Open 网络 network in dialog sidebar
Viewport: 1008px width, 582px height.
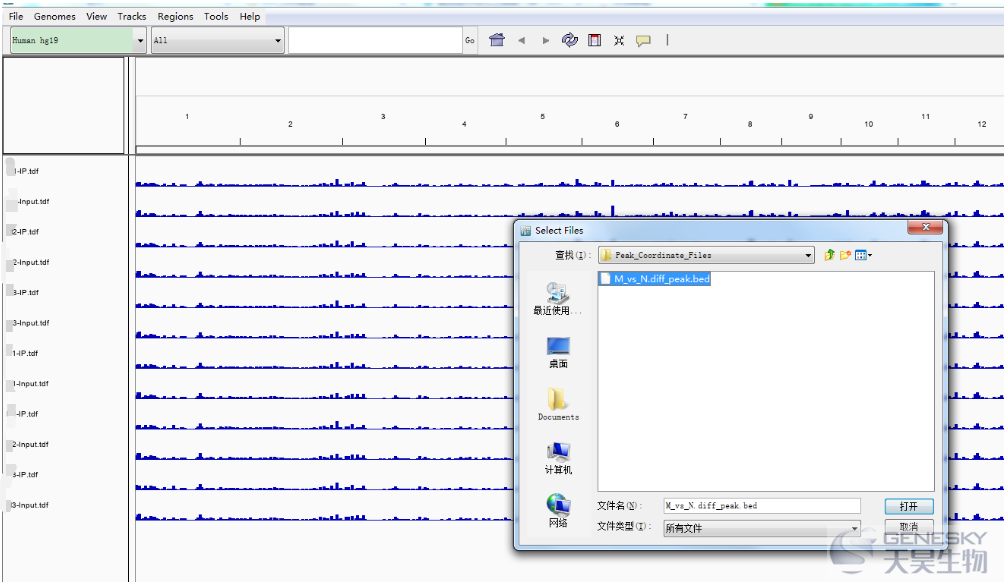click(558, 511)
